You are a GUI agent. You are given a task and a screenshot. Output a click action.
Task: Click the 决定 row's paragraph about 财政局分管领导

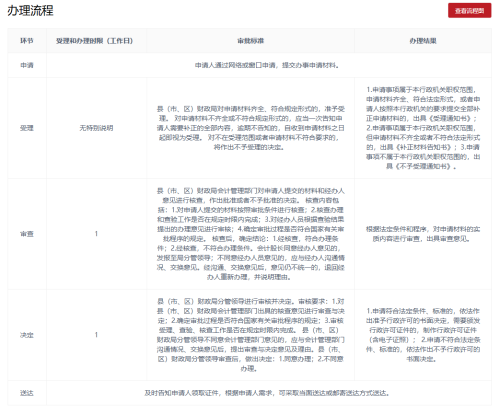pos(250,335)
